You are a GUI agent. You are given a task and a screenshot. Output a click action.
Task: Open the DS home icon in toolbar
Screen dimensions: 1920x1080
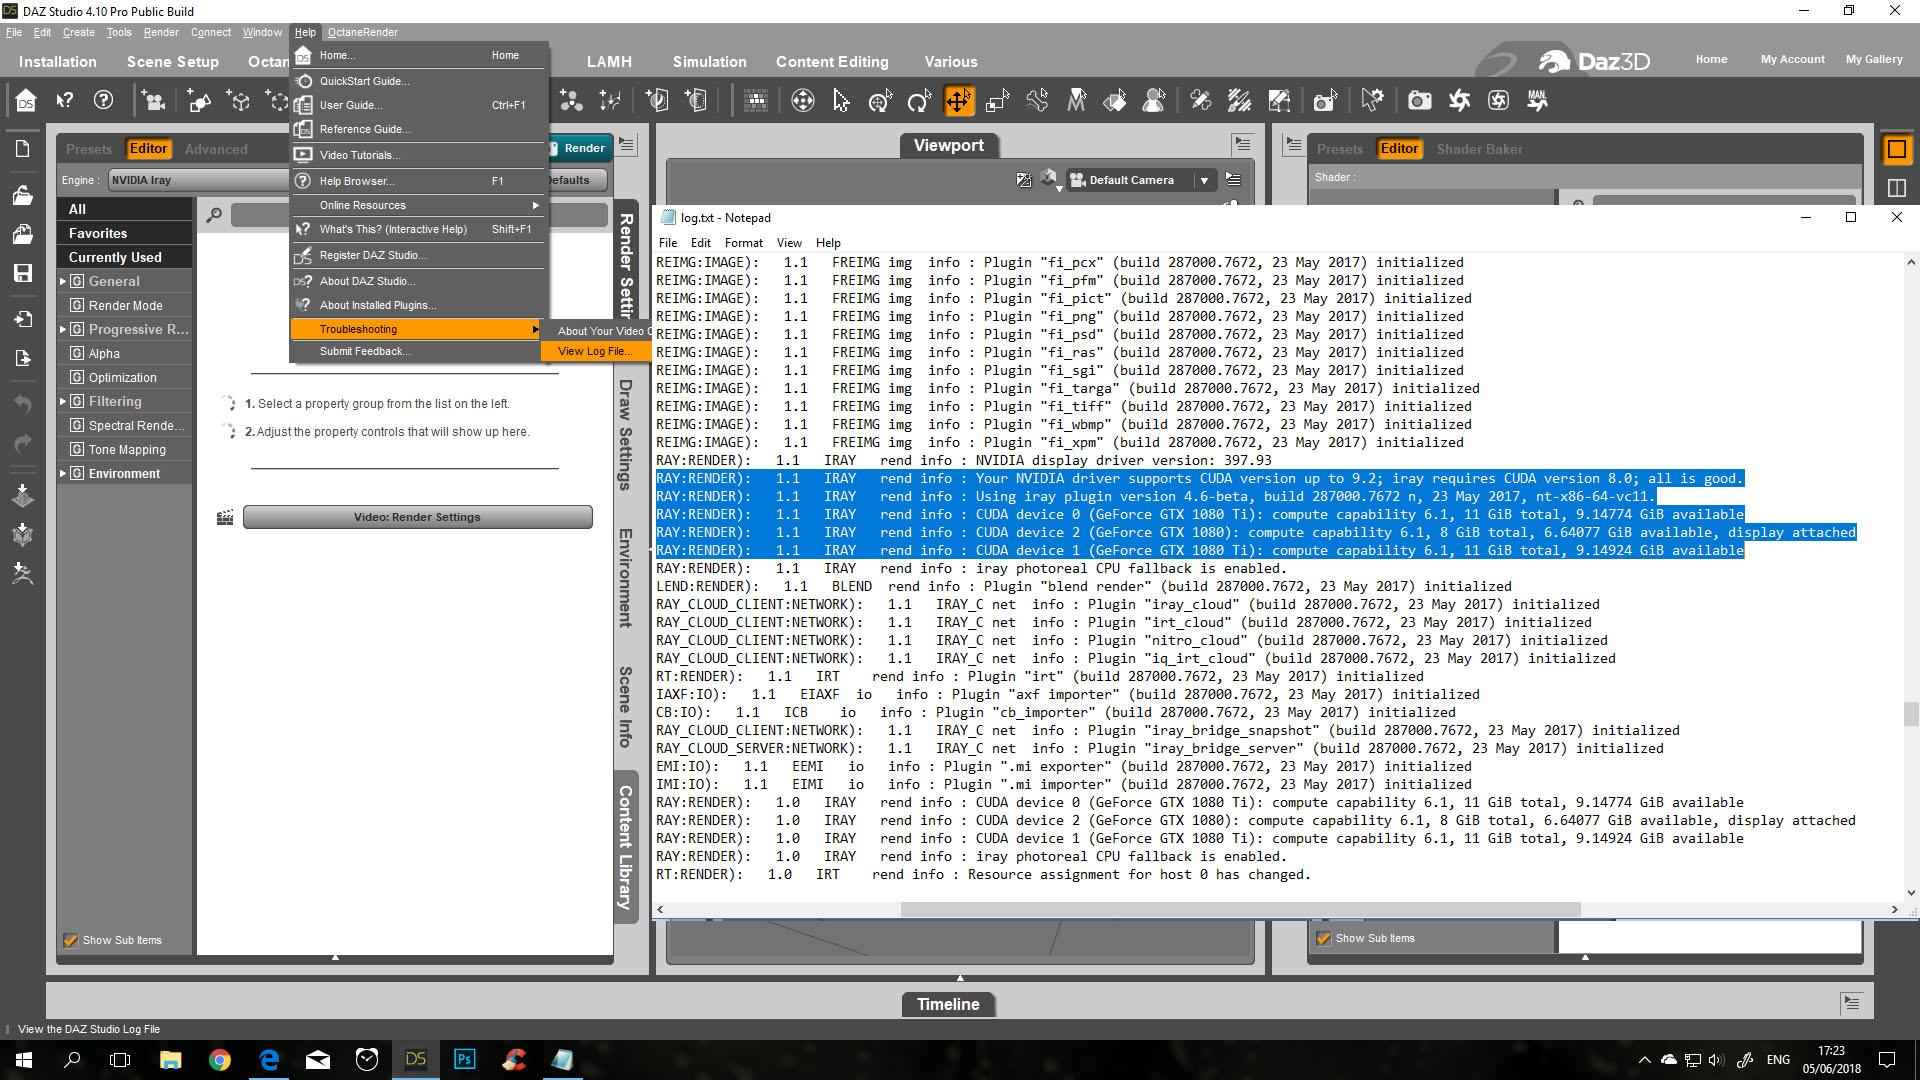click(26, 101)
